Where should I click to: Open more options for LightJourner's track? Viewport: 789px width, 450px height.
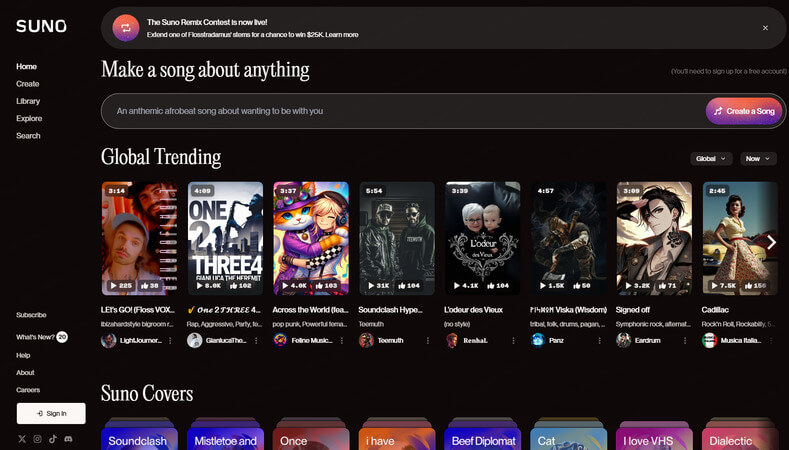point(170,340)
